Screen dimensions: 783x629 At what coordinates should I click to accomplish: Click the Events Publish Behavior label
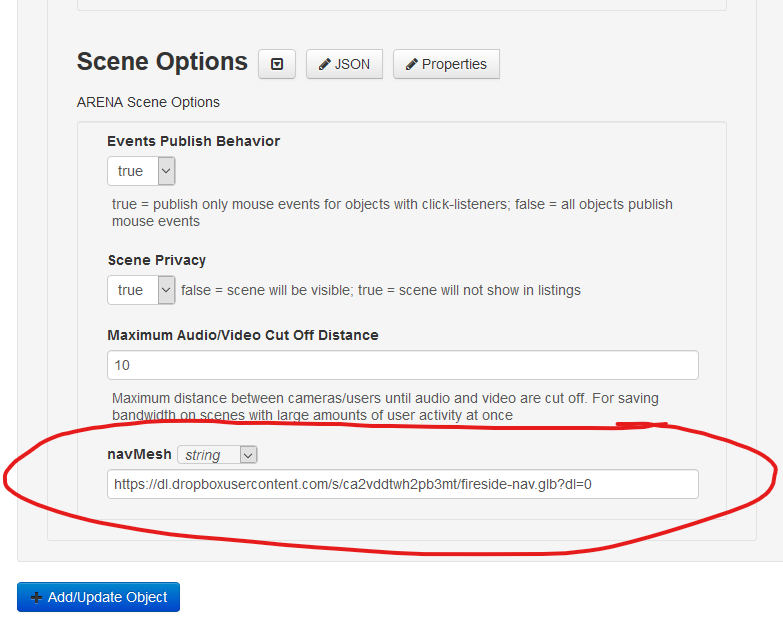click(193, 141)
